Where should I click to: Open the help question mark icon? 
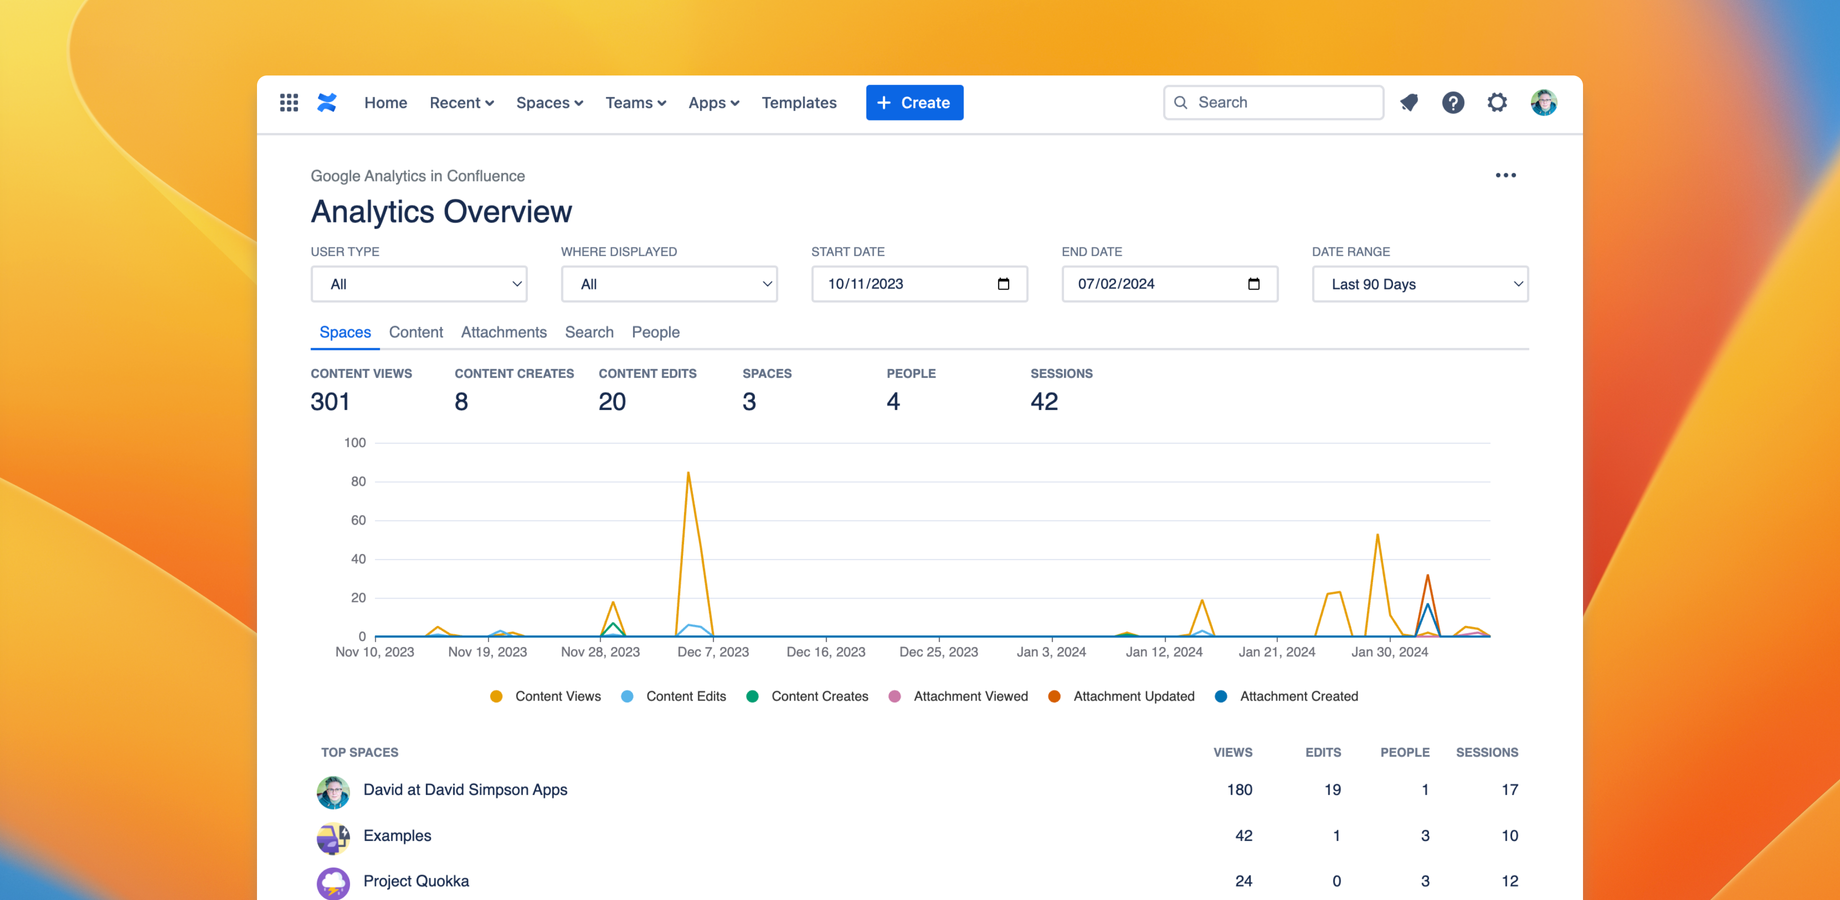pos(1453,102)
